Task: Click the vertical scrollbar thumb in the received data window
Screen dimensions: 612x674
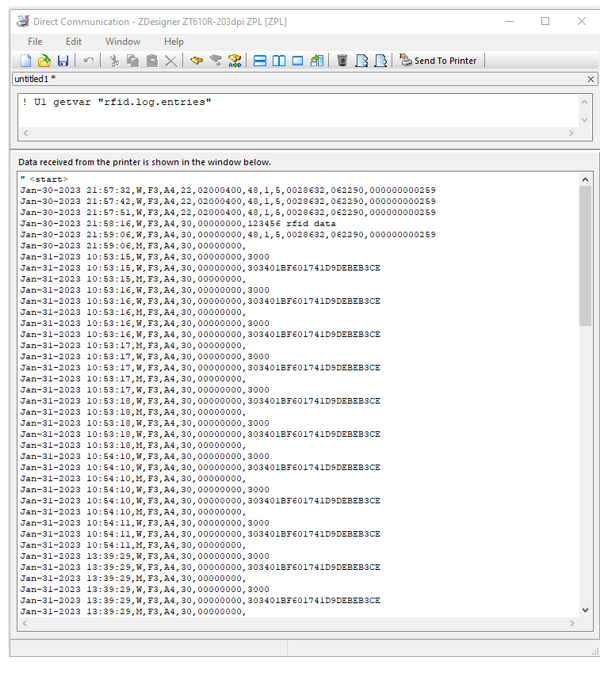Action: [x=585, y=255]
